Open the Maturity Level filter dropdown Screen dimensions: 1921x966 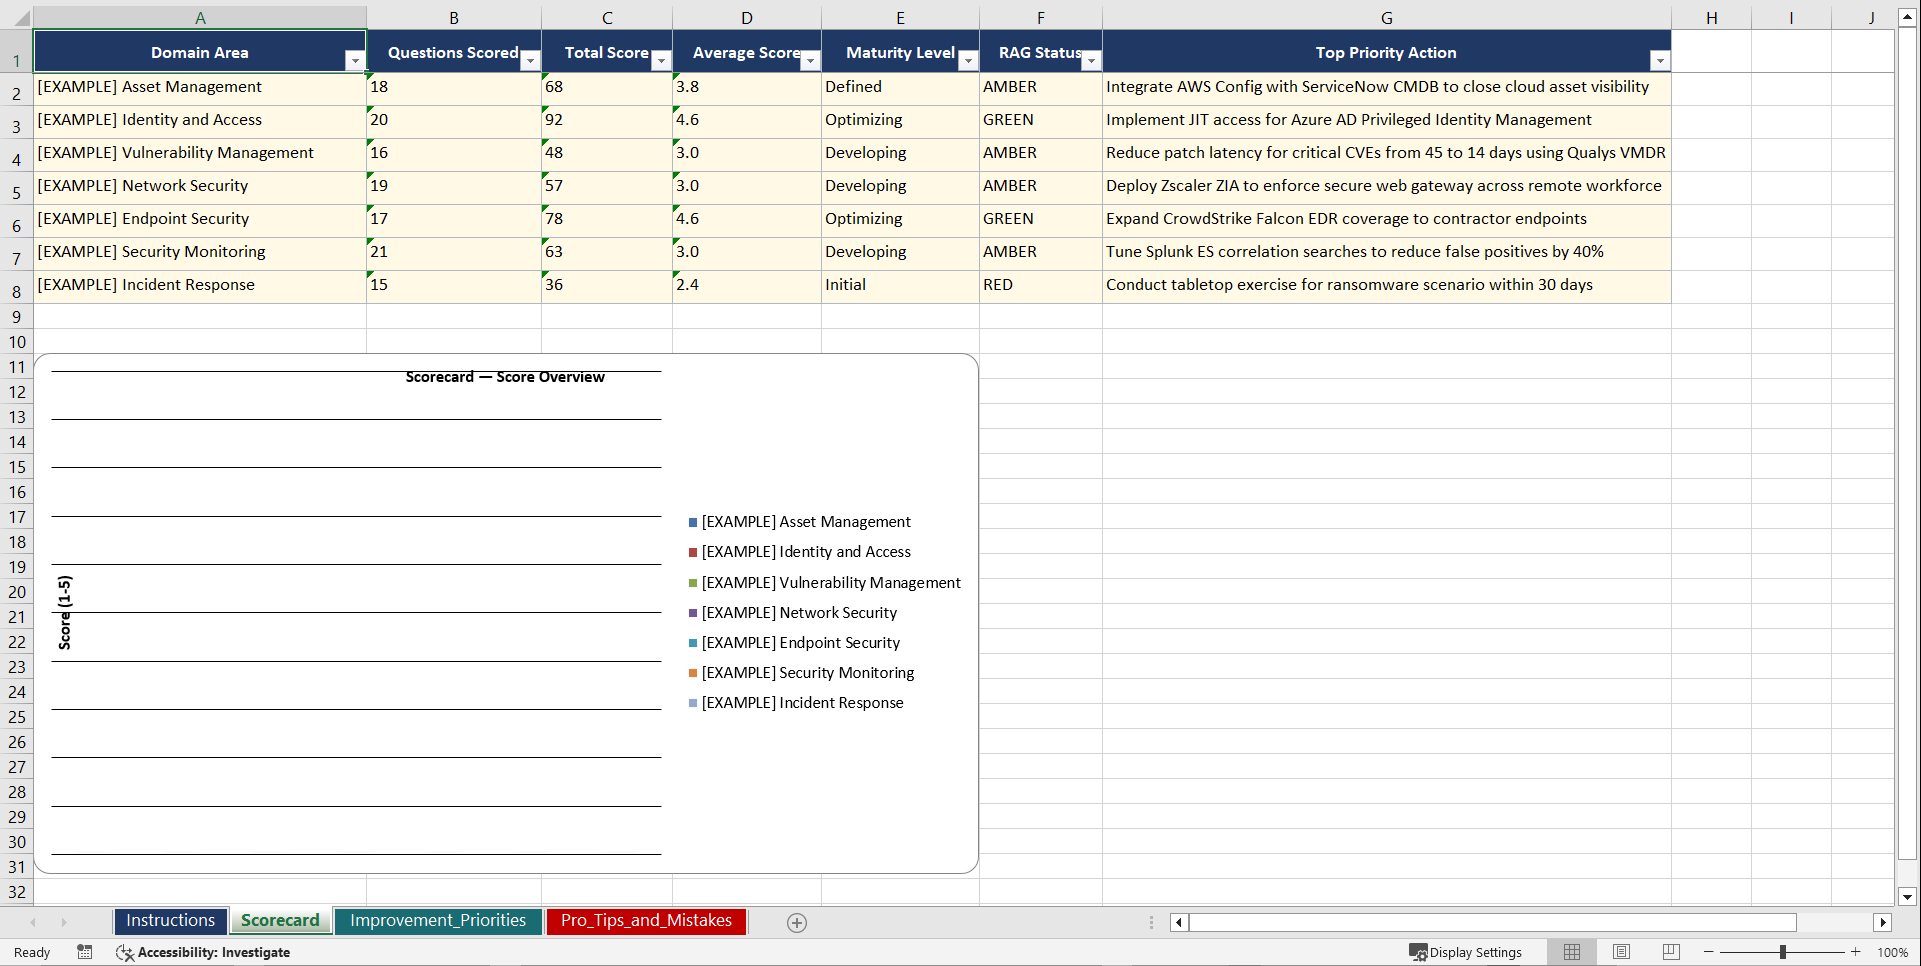pyautogui.click(x=967, y=60)
